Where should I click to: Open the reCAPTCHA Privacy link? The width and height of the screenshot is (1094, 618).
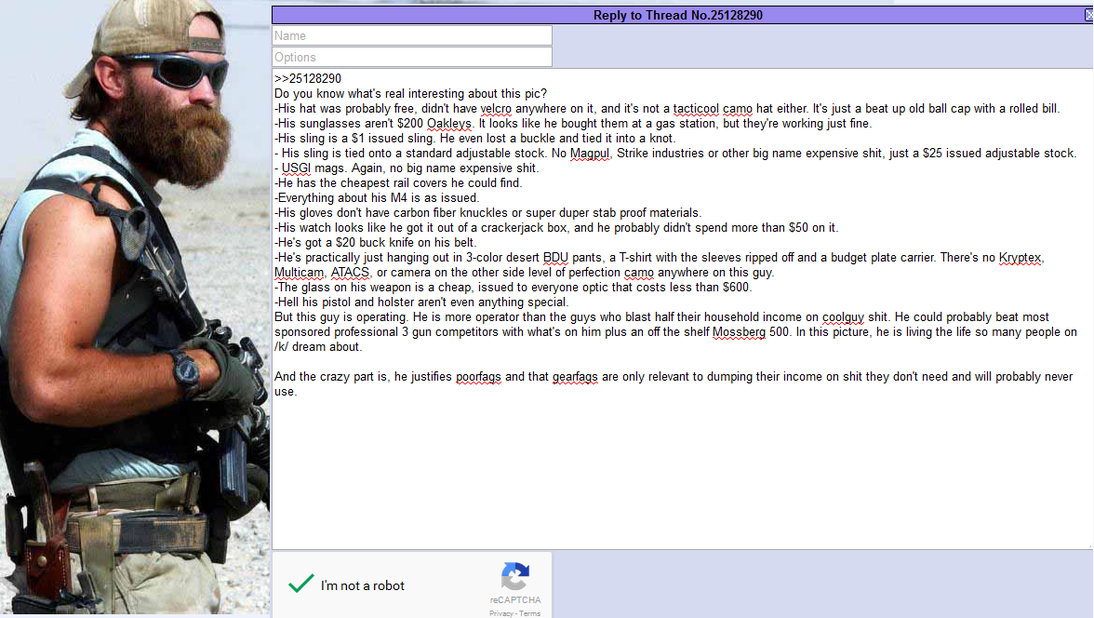[500, 614]
